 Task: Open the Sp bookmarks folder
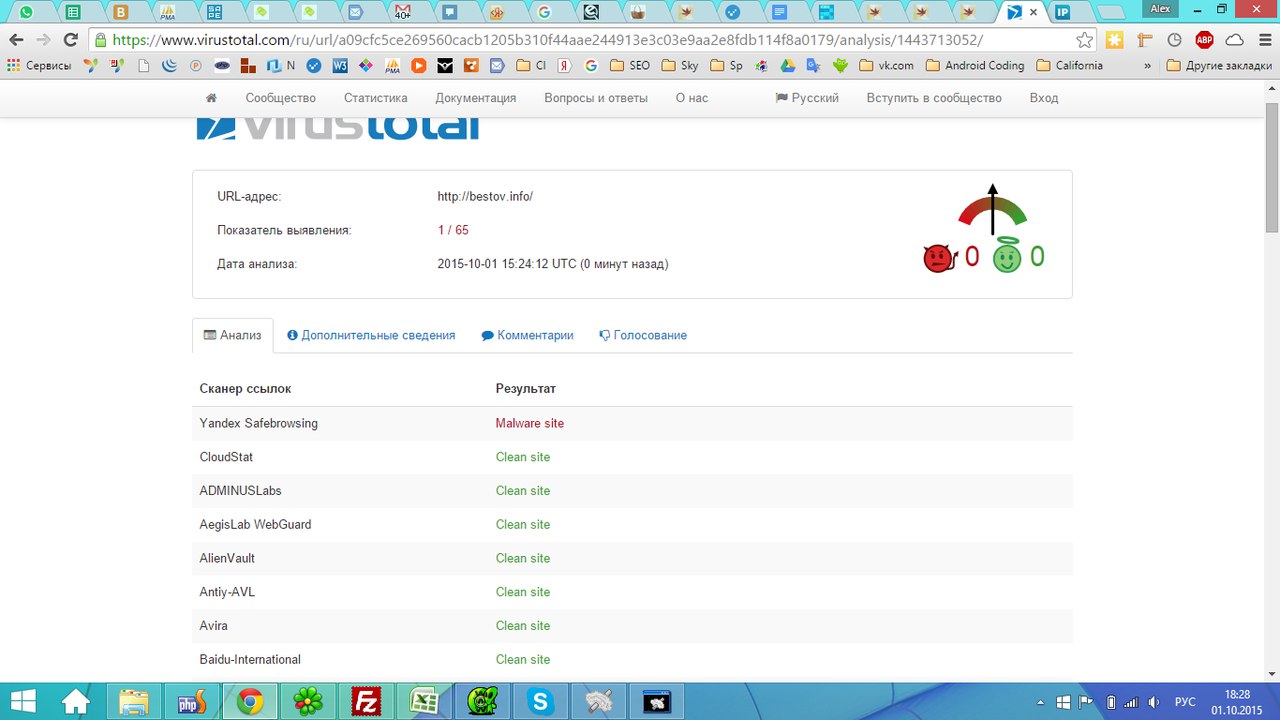pos(727,66)
